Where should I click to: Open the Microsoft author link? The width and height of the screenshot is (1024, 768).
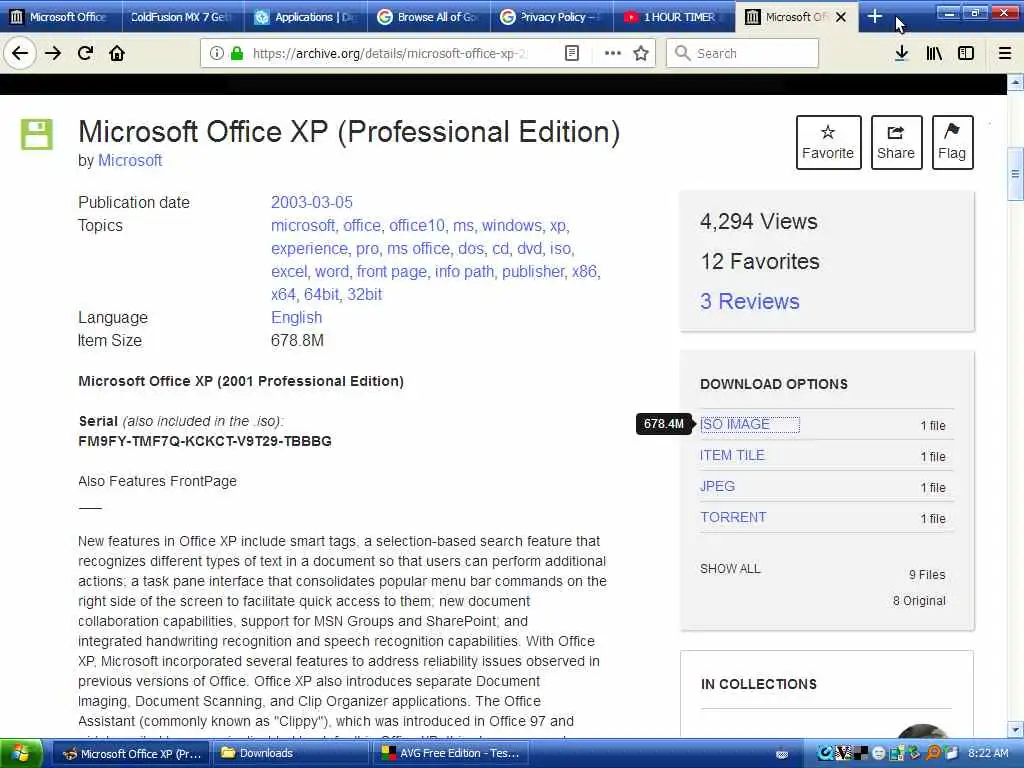(x=130, y=161)
